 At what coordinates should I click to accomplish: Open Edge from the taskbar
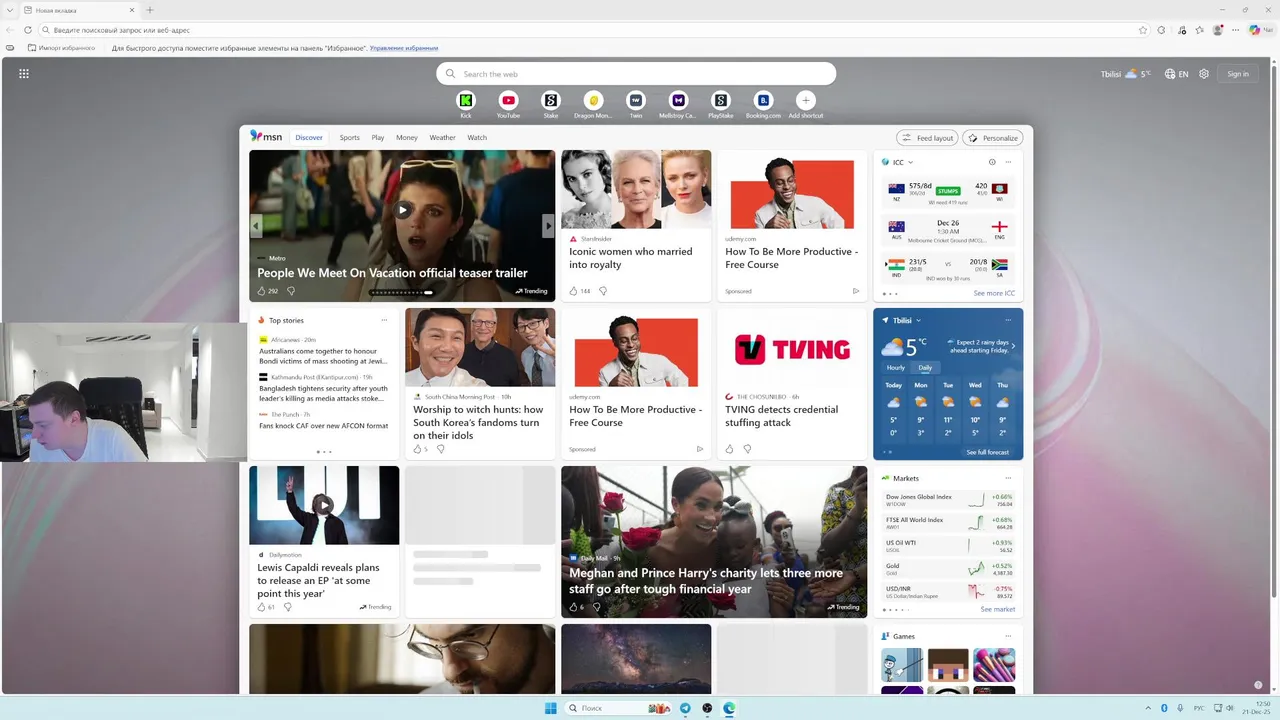[x=729, y=708]
